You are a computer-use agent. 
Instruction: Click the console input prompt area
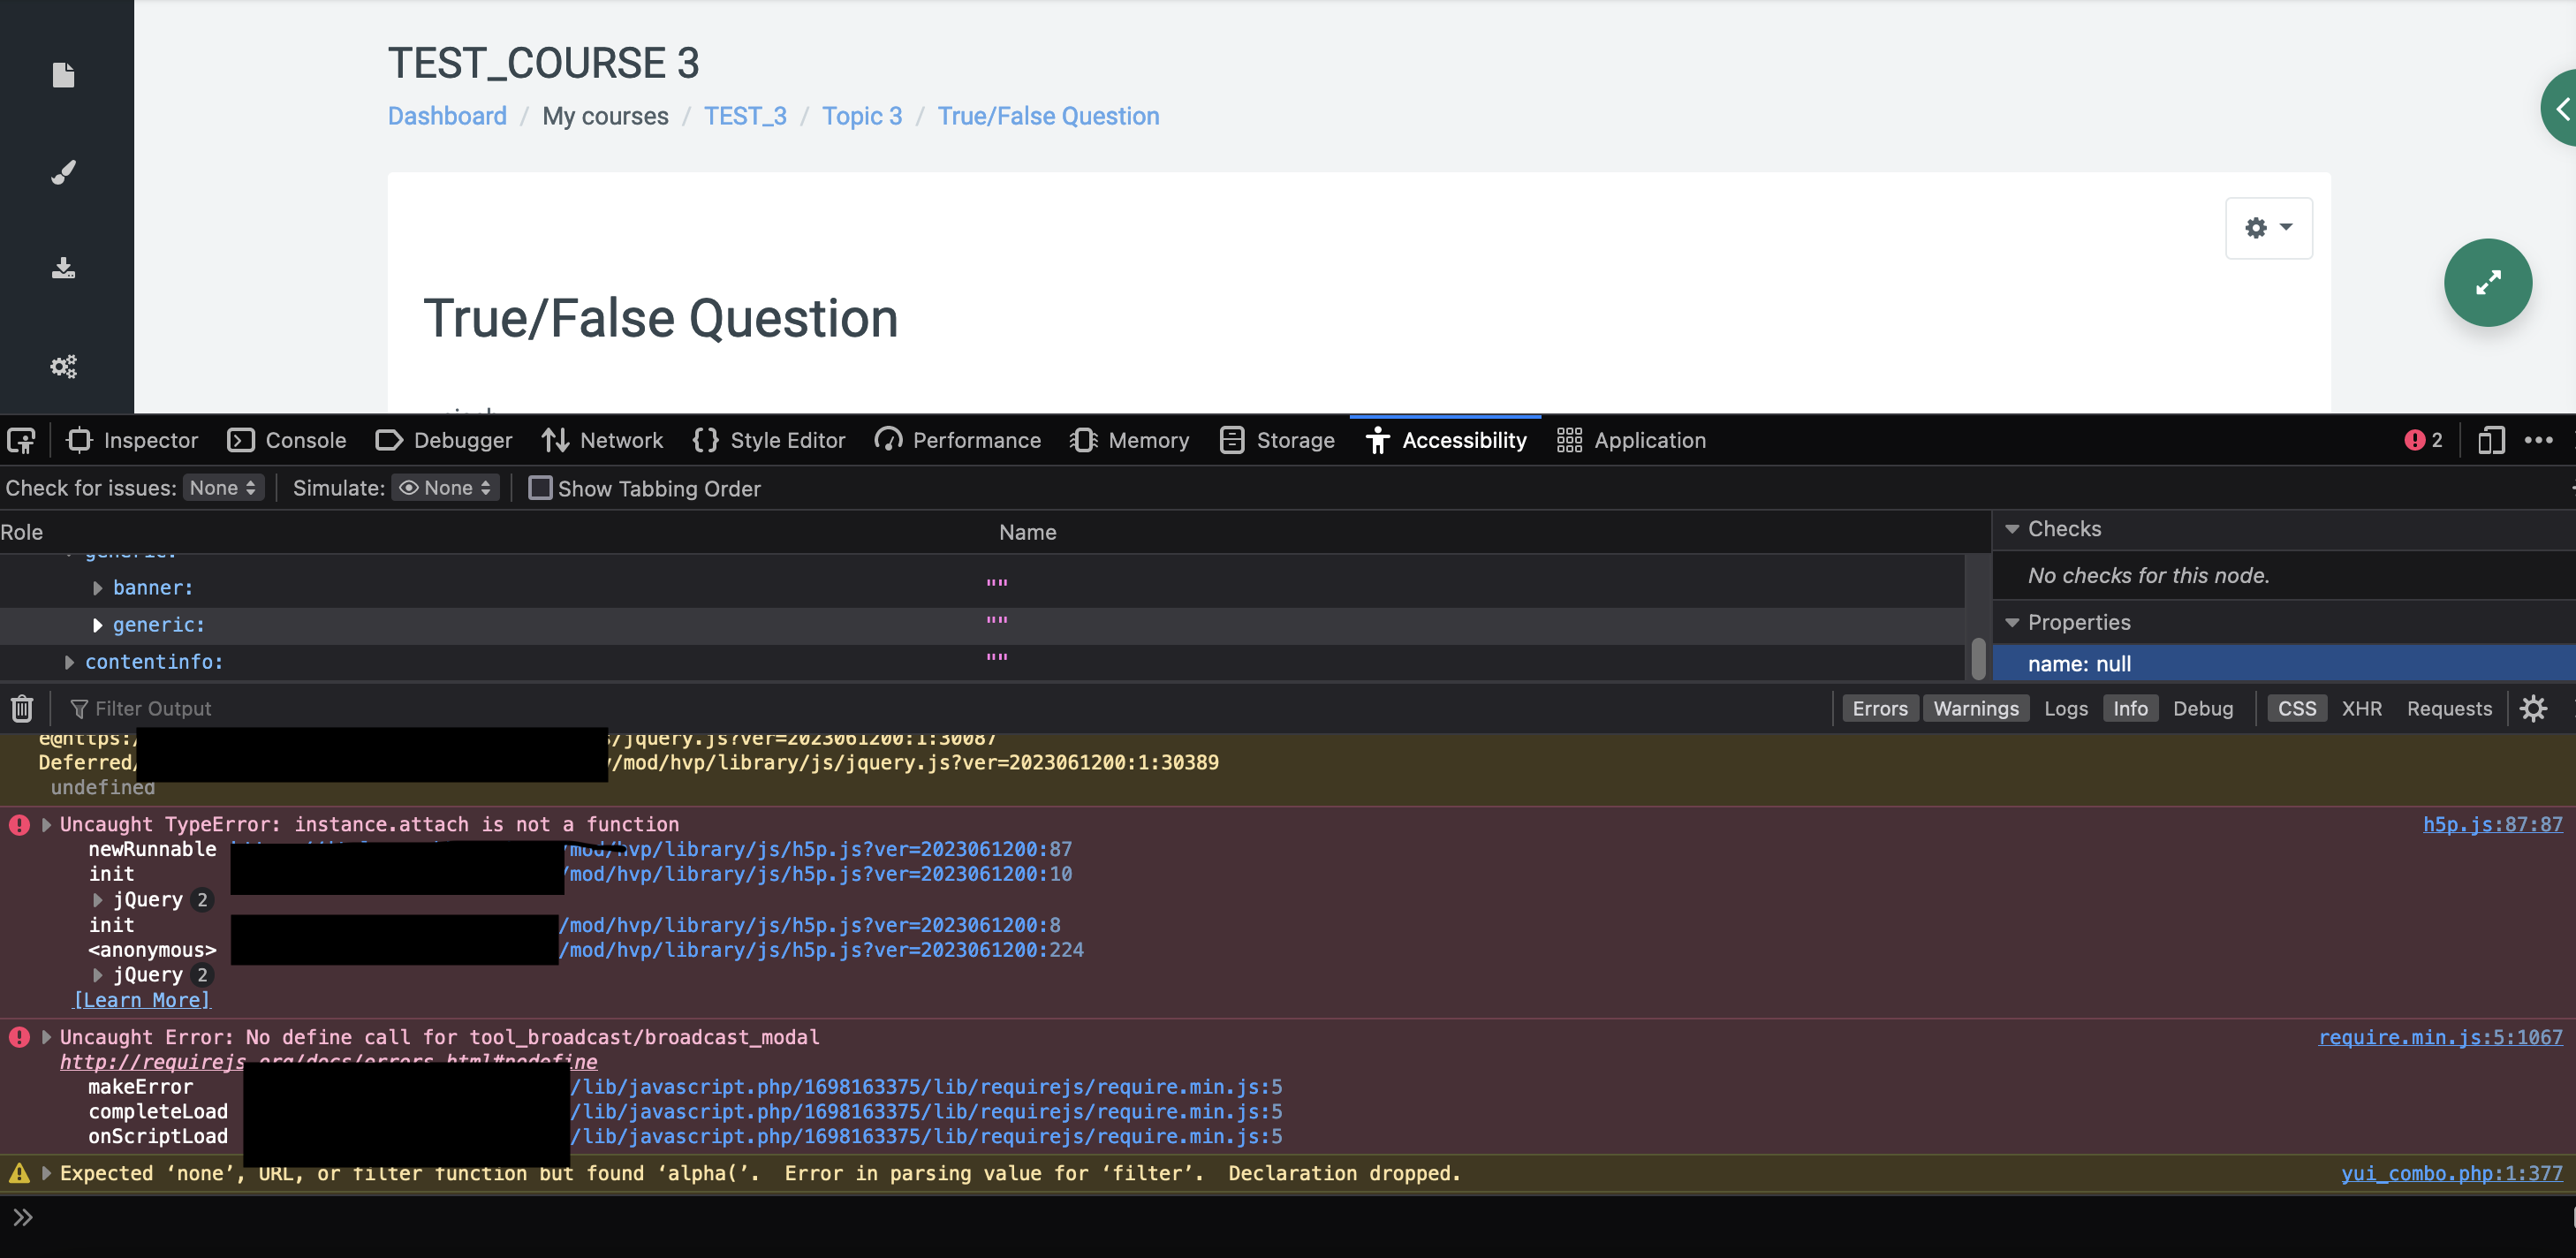(1288, 1217)
